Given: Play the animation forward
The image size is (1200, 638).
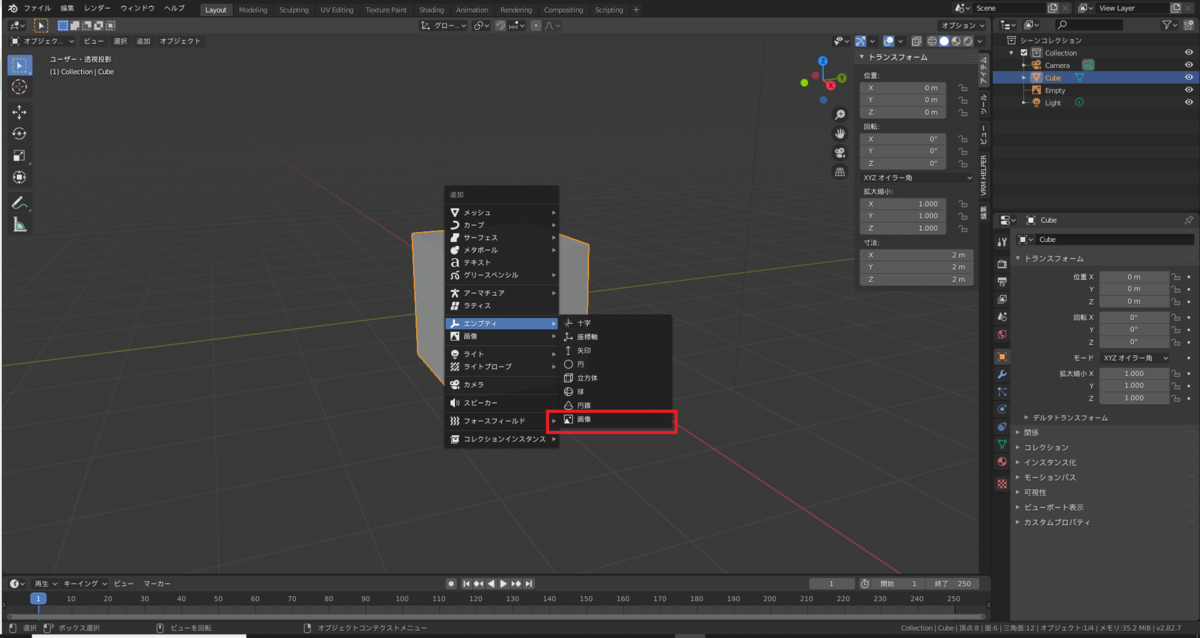Looking at the screenshot, I should click(504, 583).
